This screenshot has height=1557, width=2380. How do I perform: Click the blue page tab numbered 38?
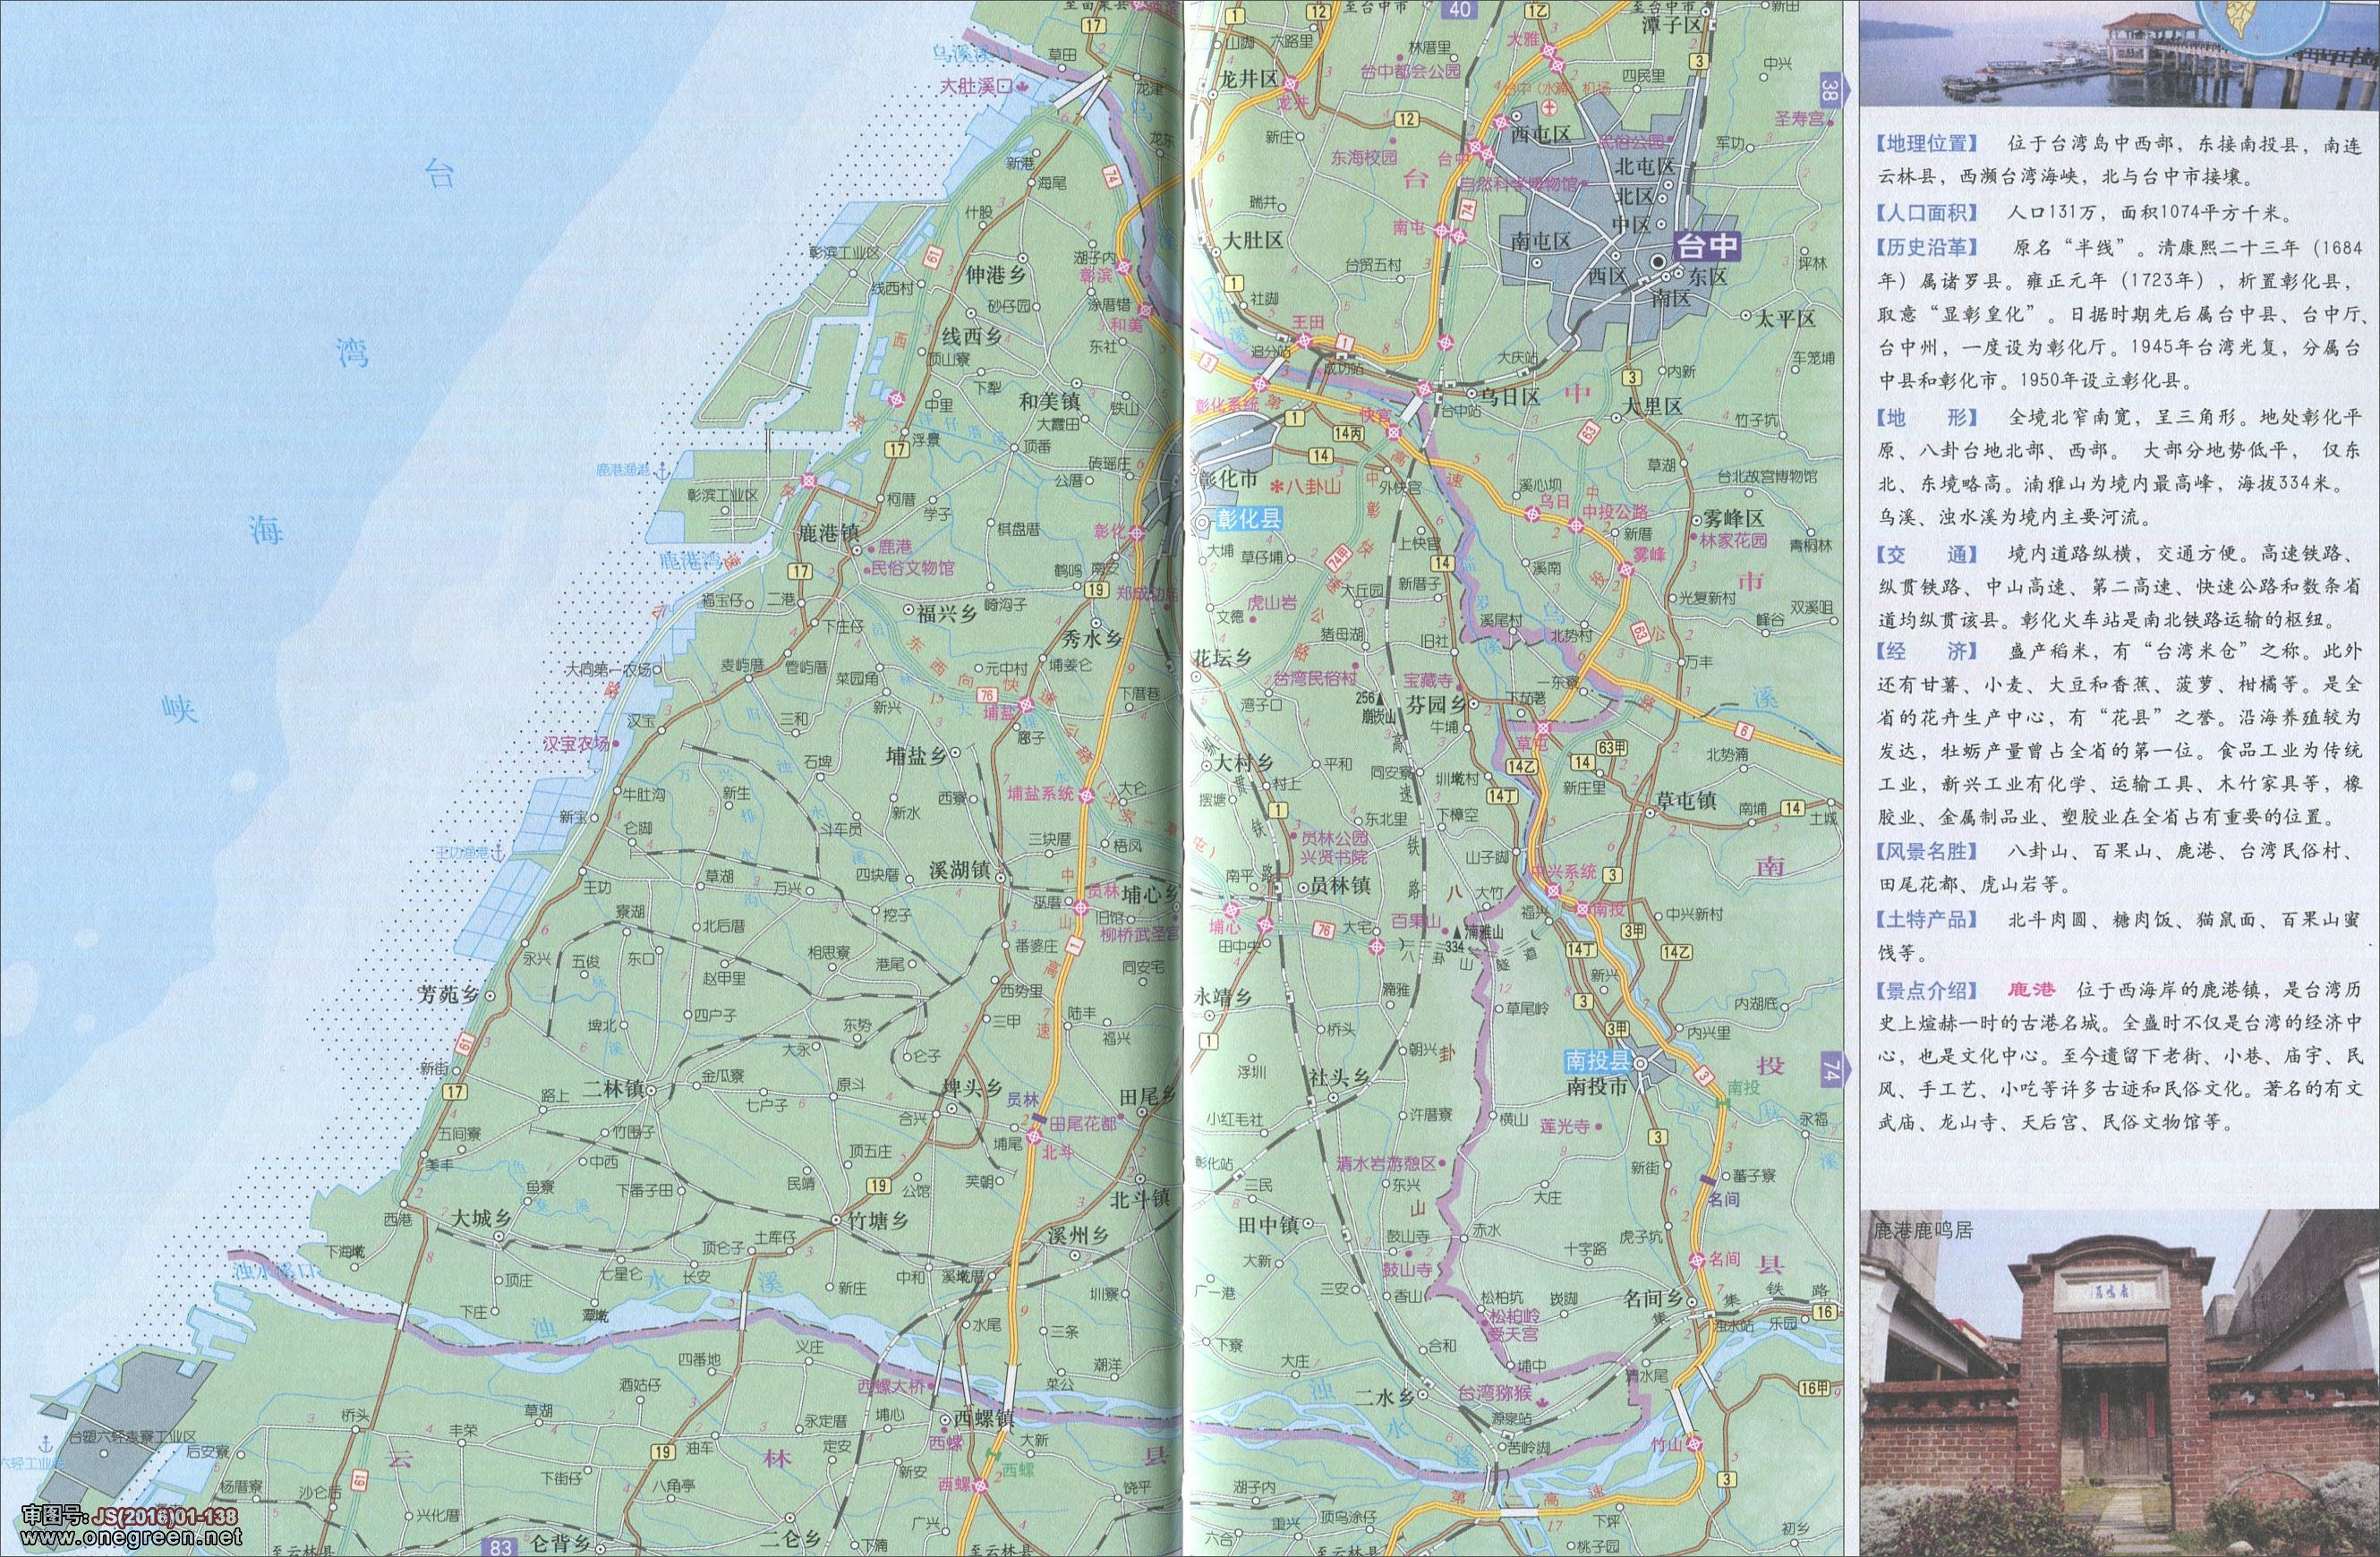(1831, 89)
